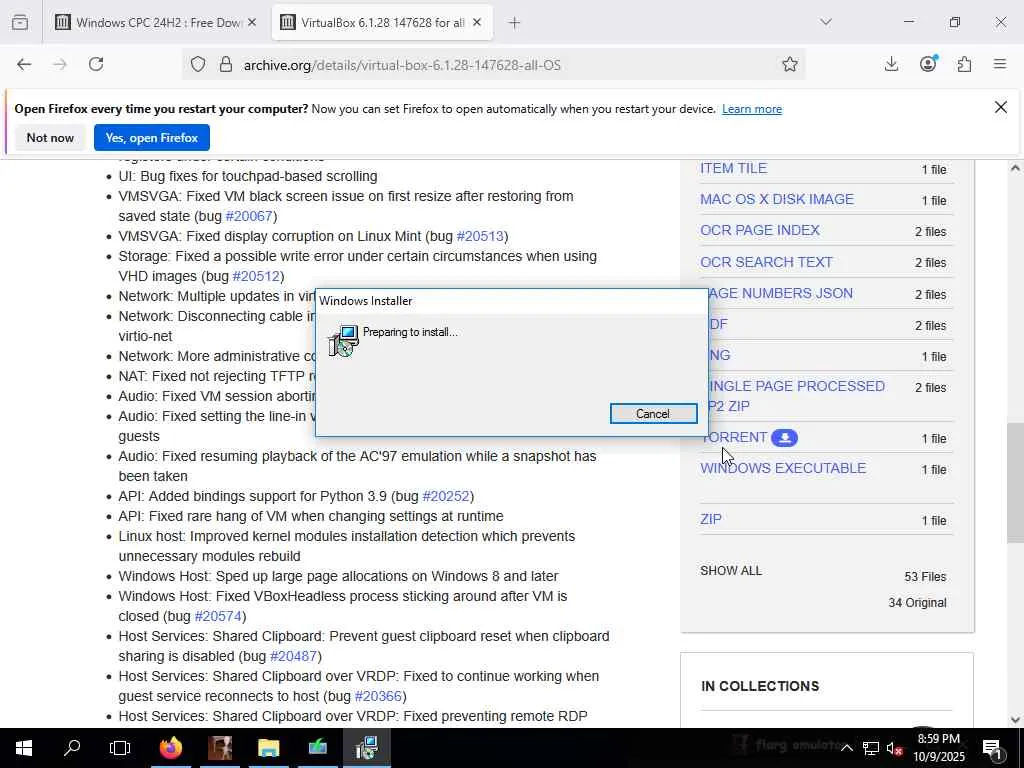Screen dimensions: 1024x768
Task: Open muted volume tray icon
Action: click(x=895, y=748)
